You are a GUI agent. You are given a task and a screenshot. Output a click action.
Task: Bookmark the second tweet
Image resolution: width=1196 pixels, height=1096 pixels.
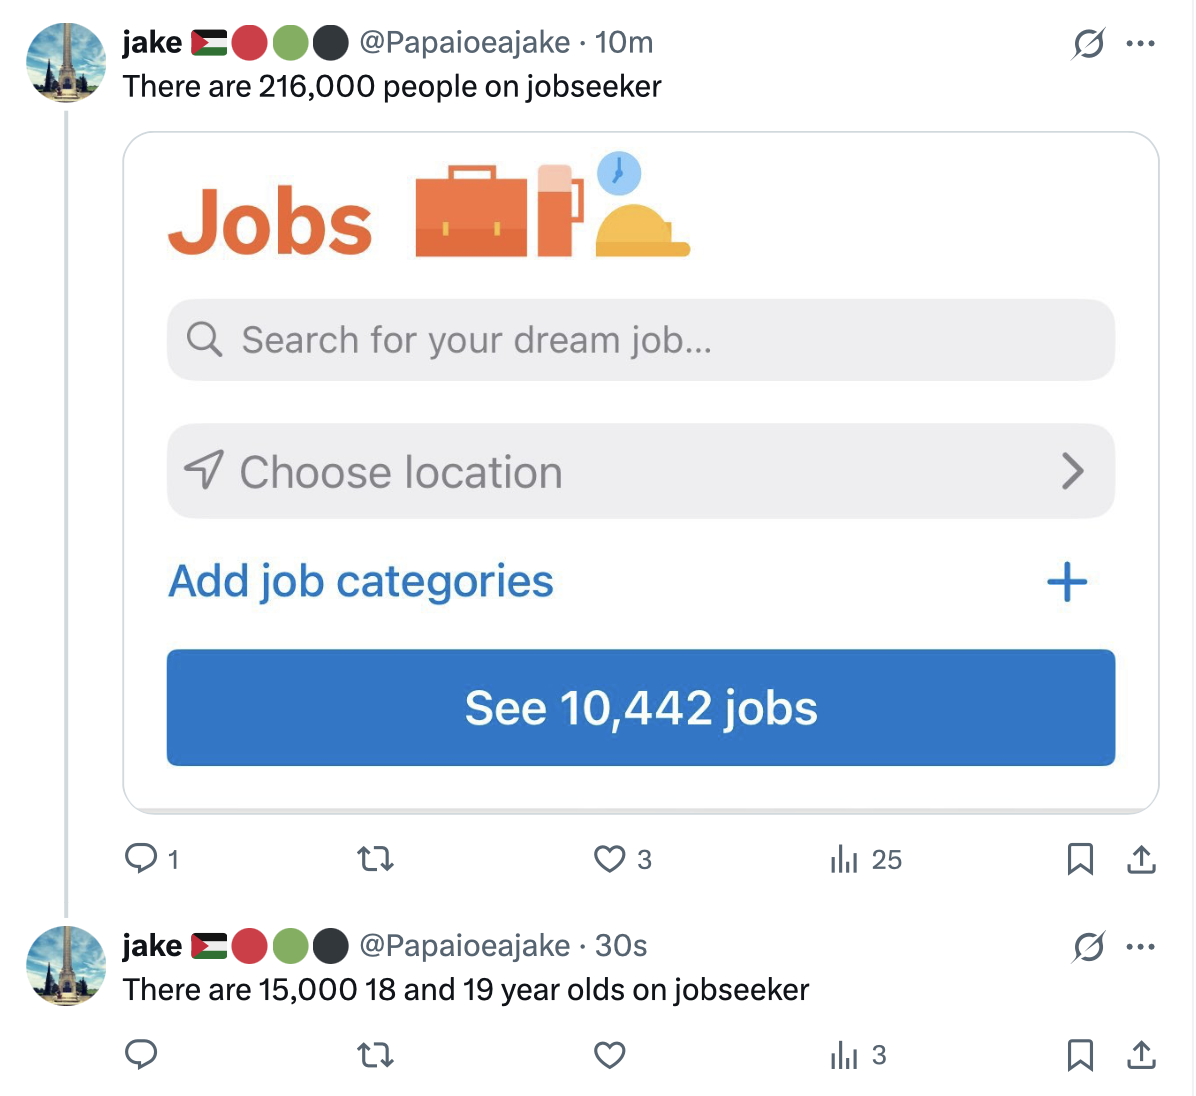[1080, 1055]
